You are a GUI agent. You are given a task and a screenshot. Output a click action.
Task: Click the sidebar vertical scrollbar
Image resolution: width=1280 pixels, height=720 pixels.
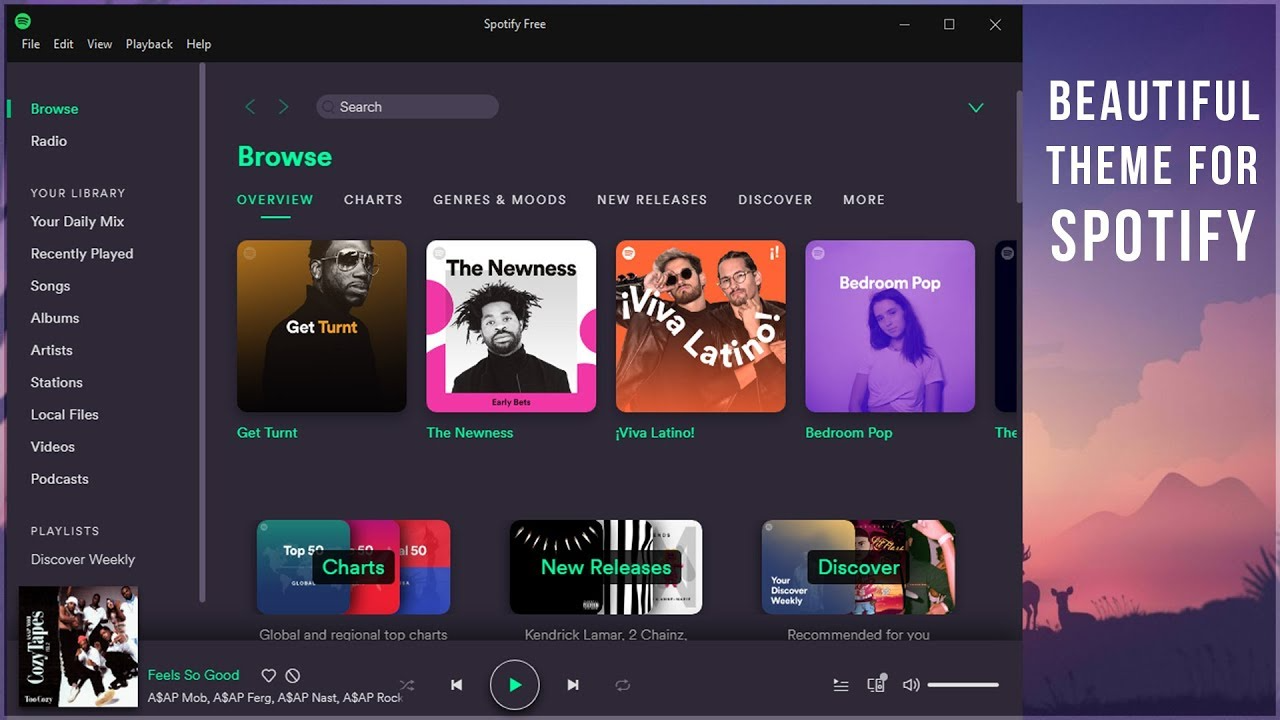point(202,330)
